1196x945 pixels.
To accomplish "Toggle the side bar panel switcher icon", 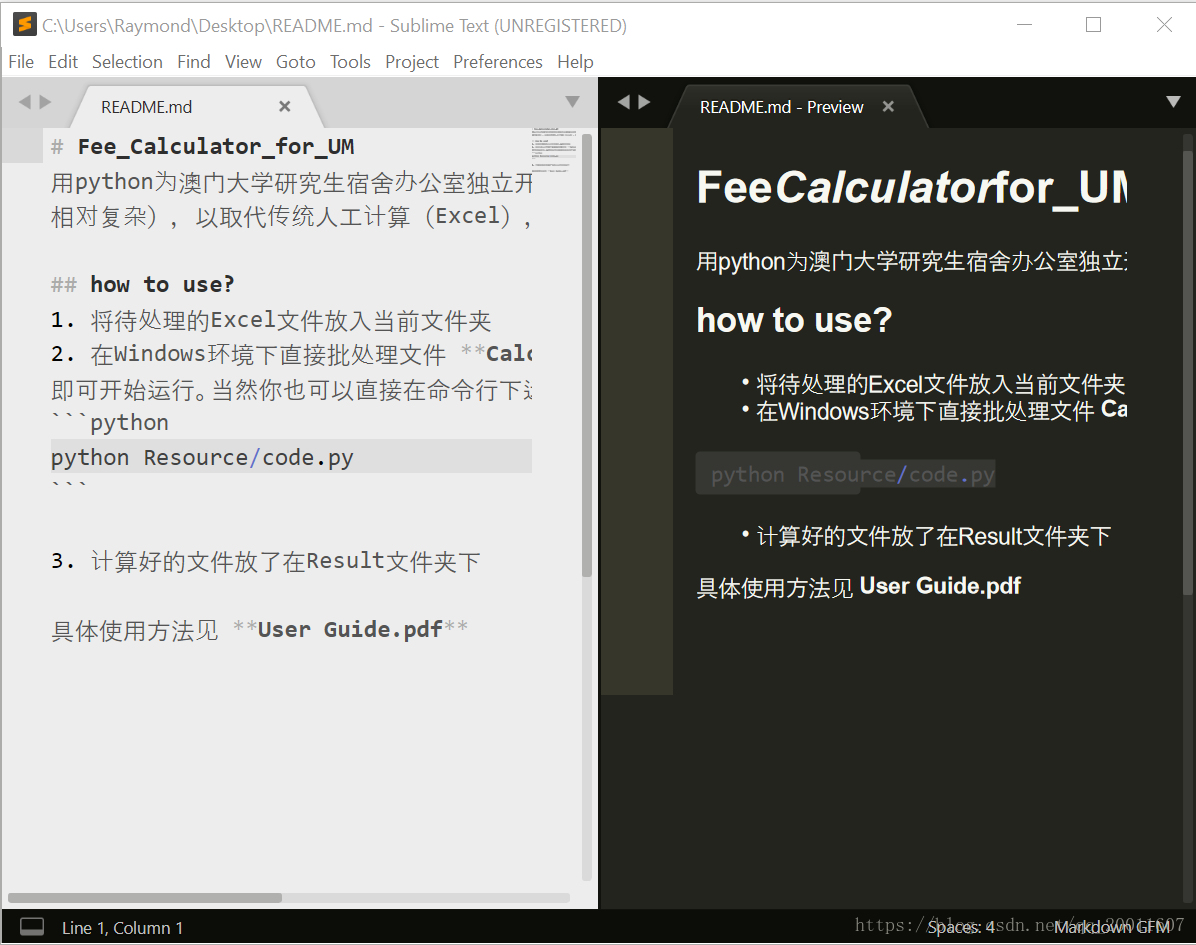I will 32,927.
